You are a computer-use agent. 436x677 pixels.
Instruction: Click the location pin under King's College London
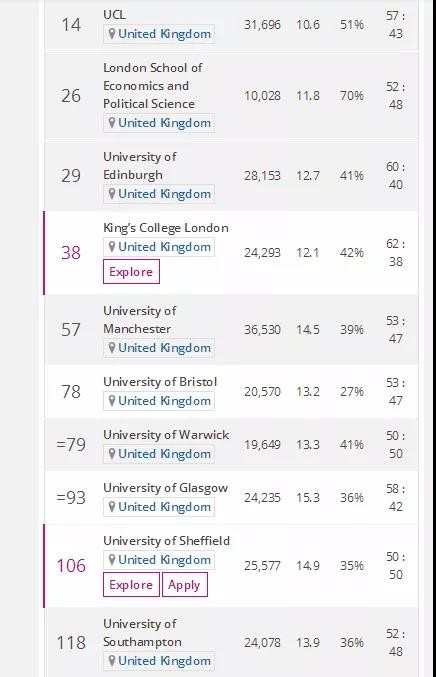point(112,247)
